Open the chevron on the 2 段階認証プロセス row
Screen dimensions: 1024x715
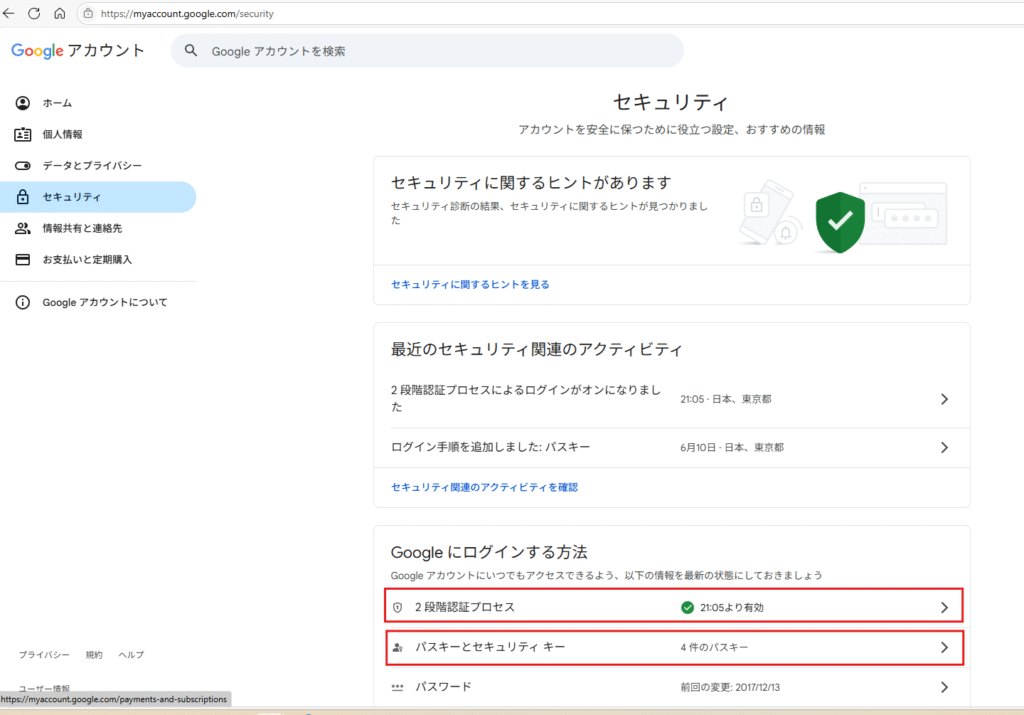point(944,608)
